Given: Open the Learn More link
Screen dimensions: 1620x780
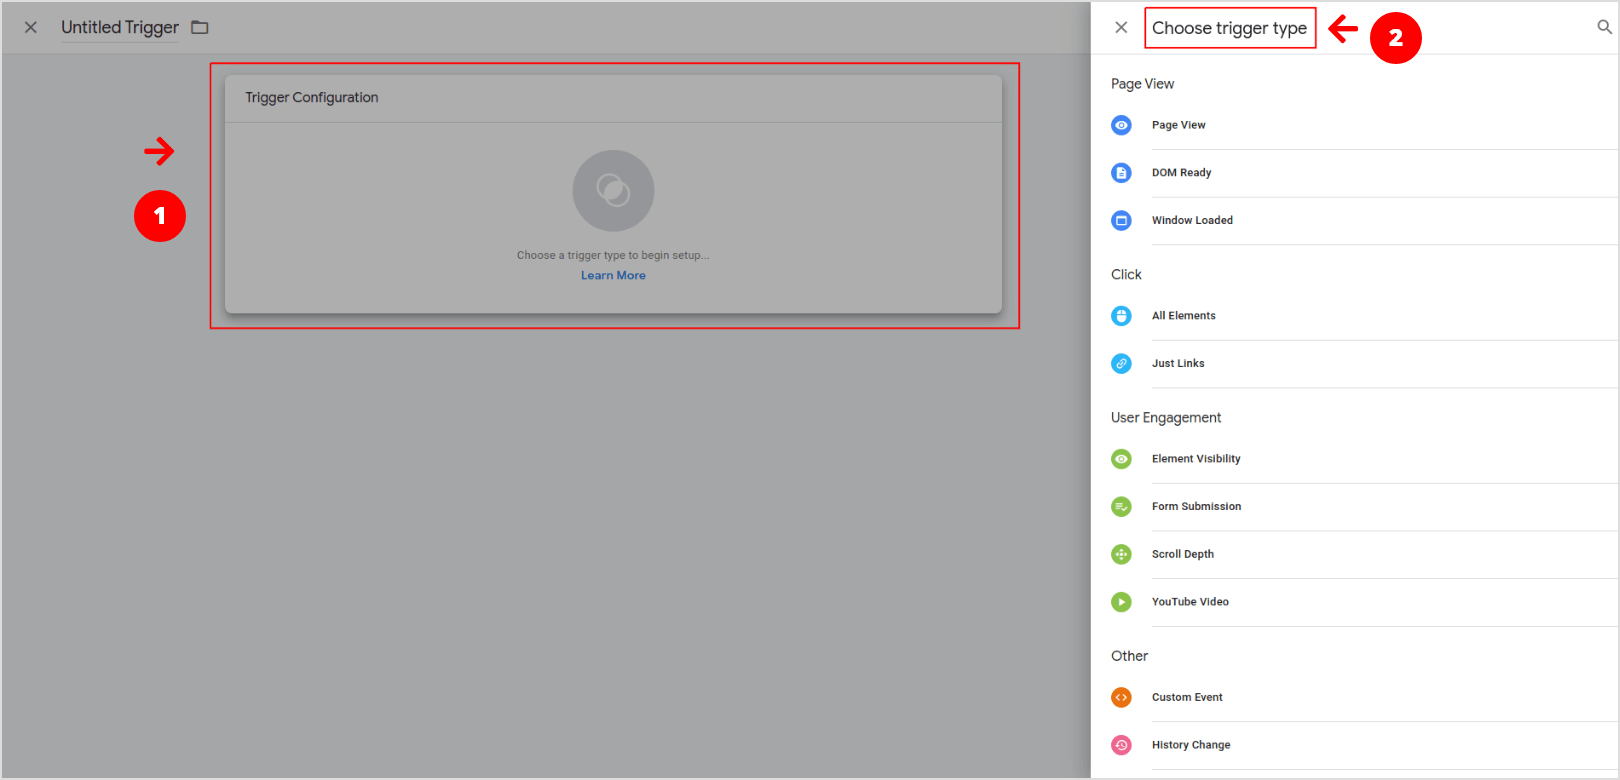Looking at the screenshot, I should (x=613, y=276).
